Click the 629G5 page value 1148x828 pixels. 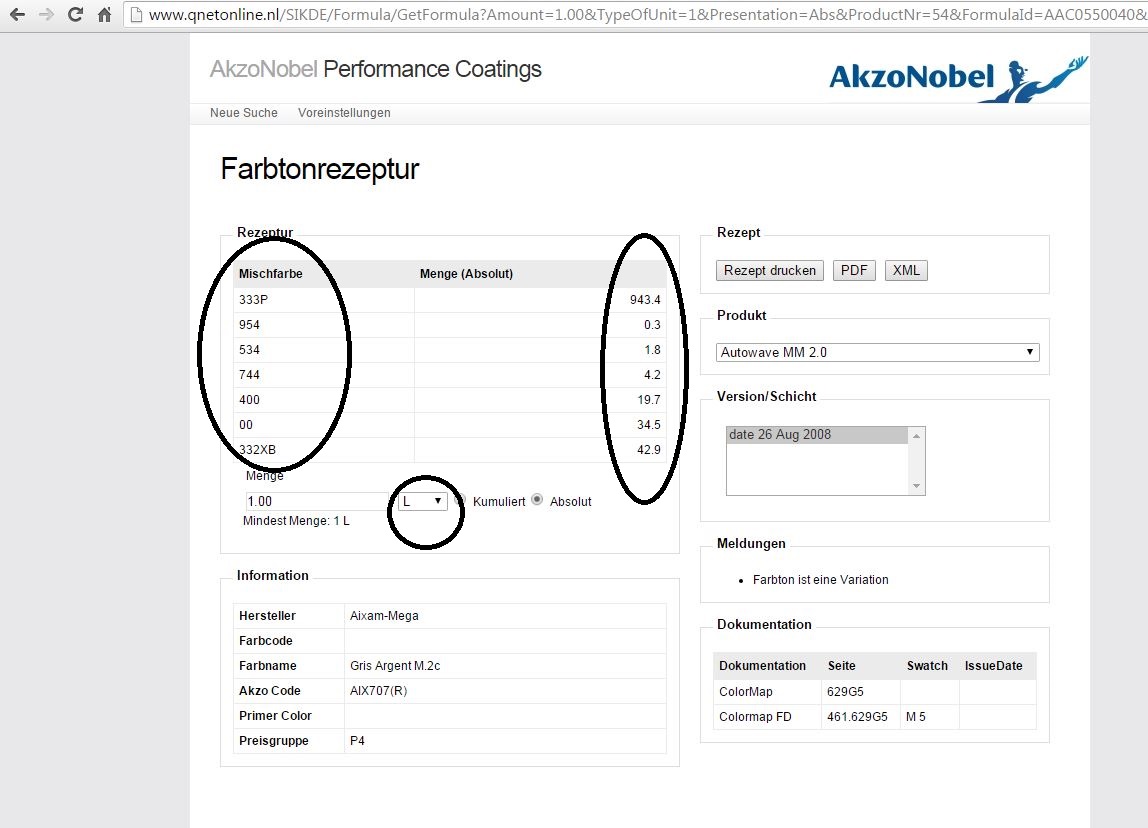pos(846,692)
